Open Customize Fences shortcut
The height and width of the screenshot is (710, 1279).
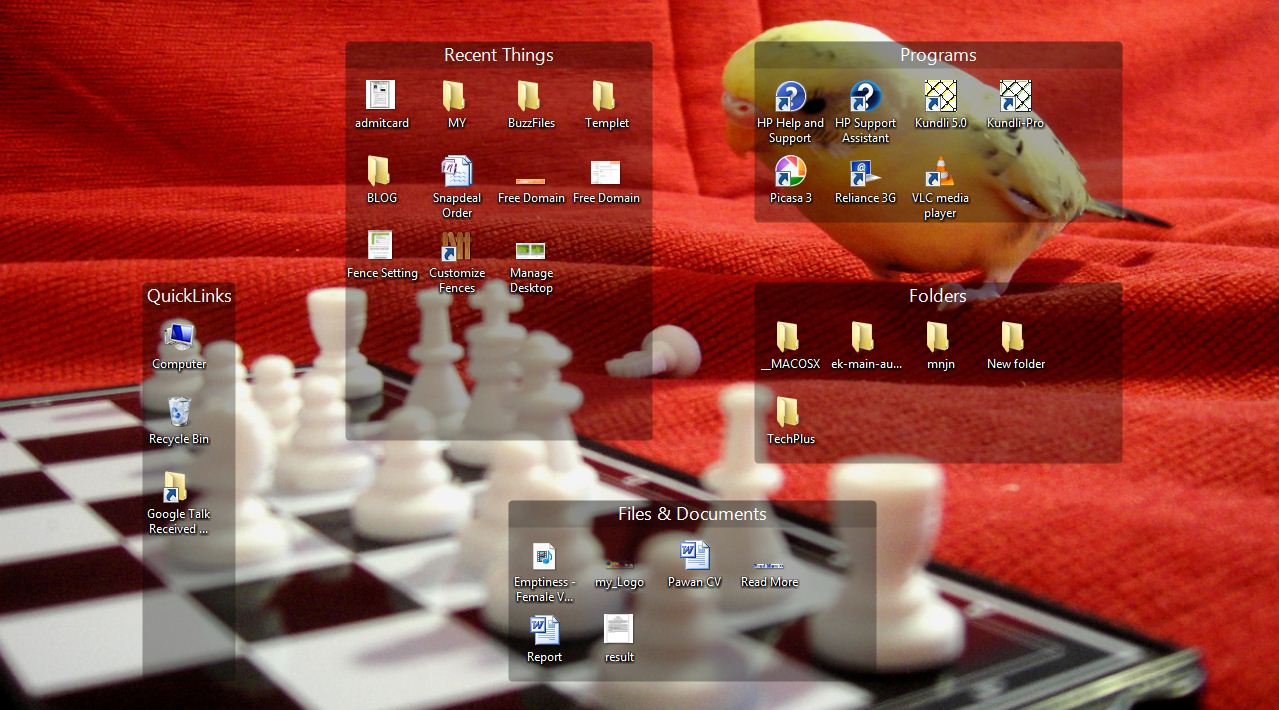pos(456,246)
